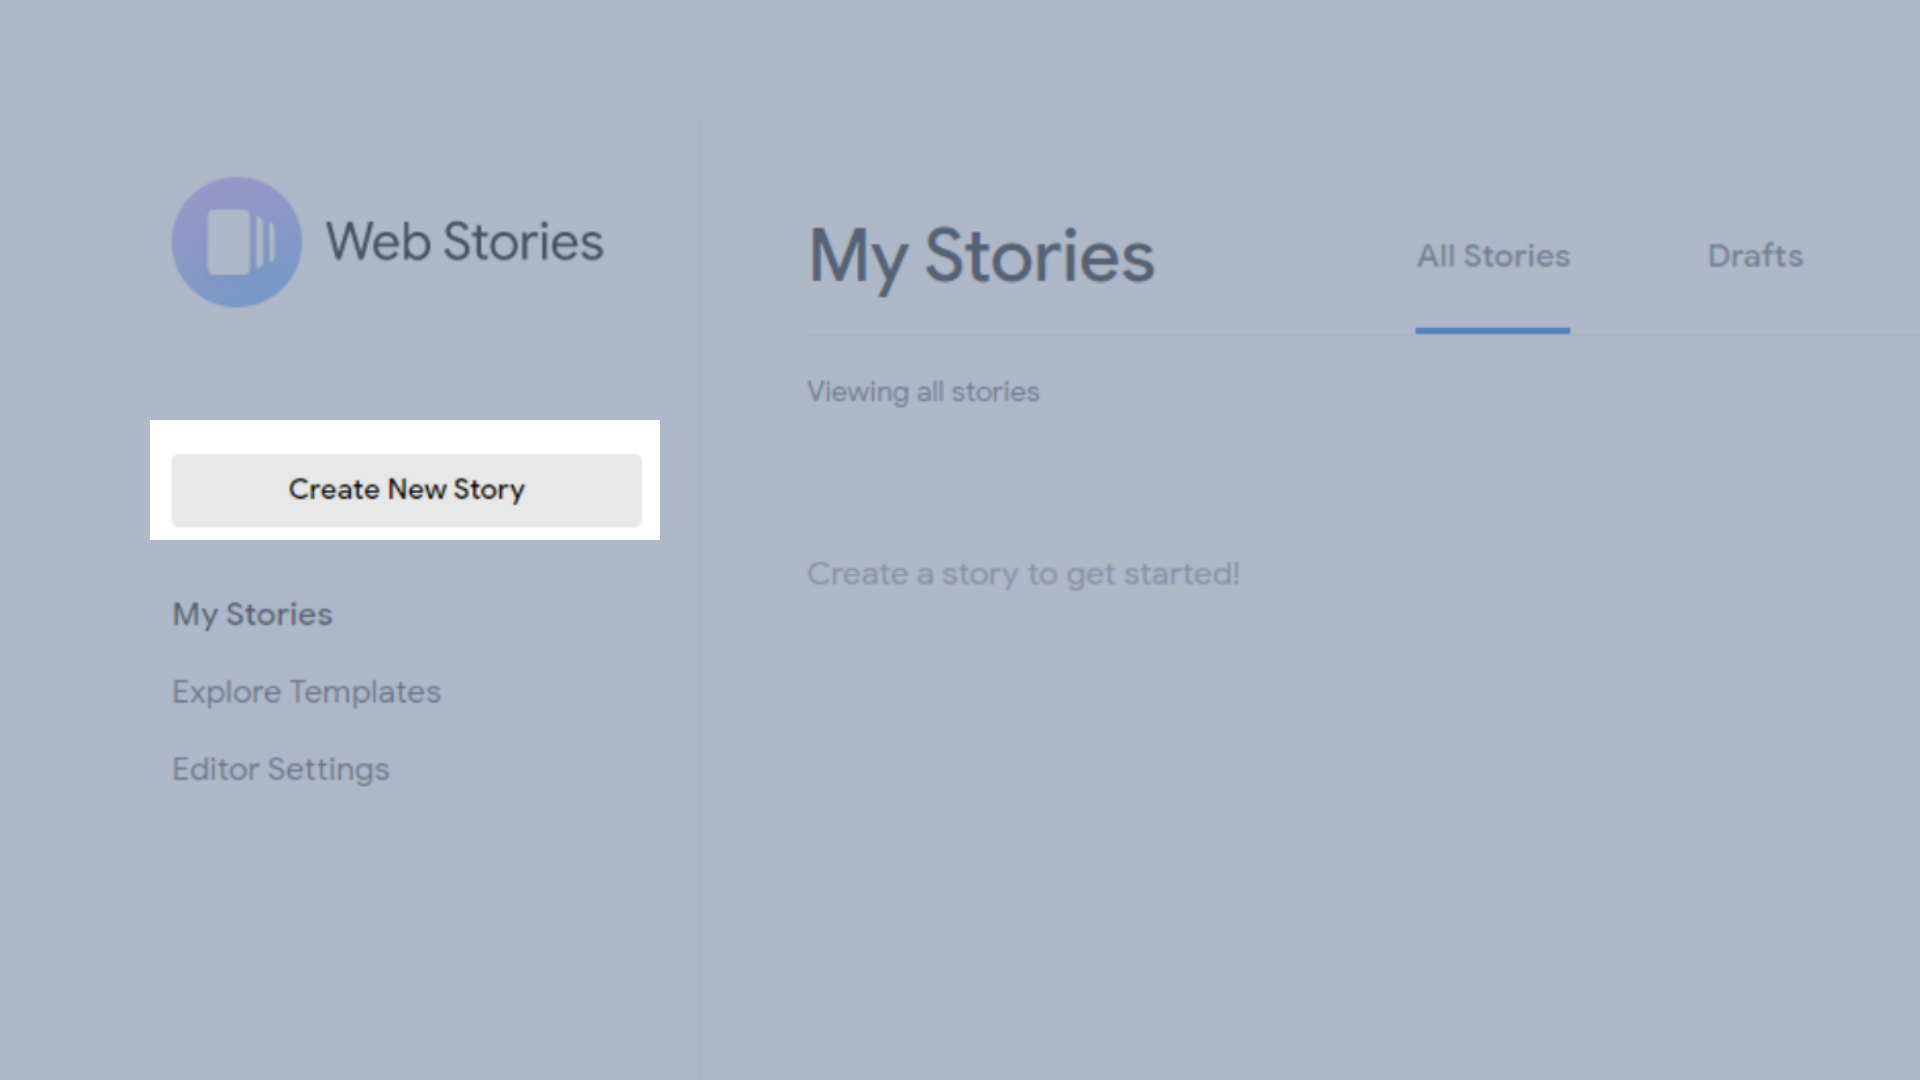Screen dimensions: 1920x1080
Task: Click the word Stories in the Web Stories logo text
Action: [x=523, y=242]
